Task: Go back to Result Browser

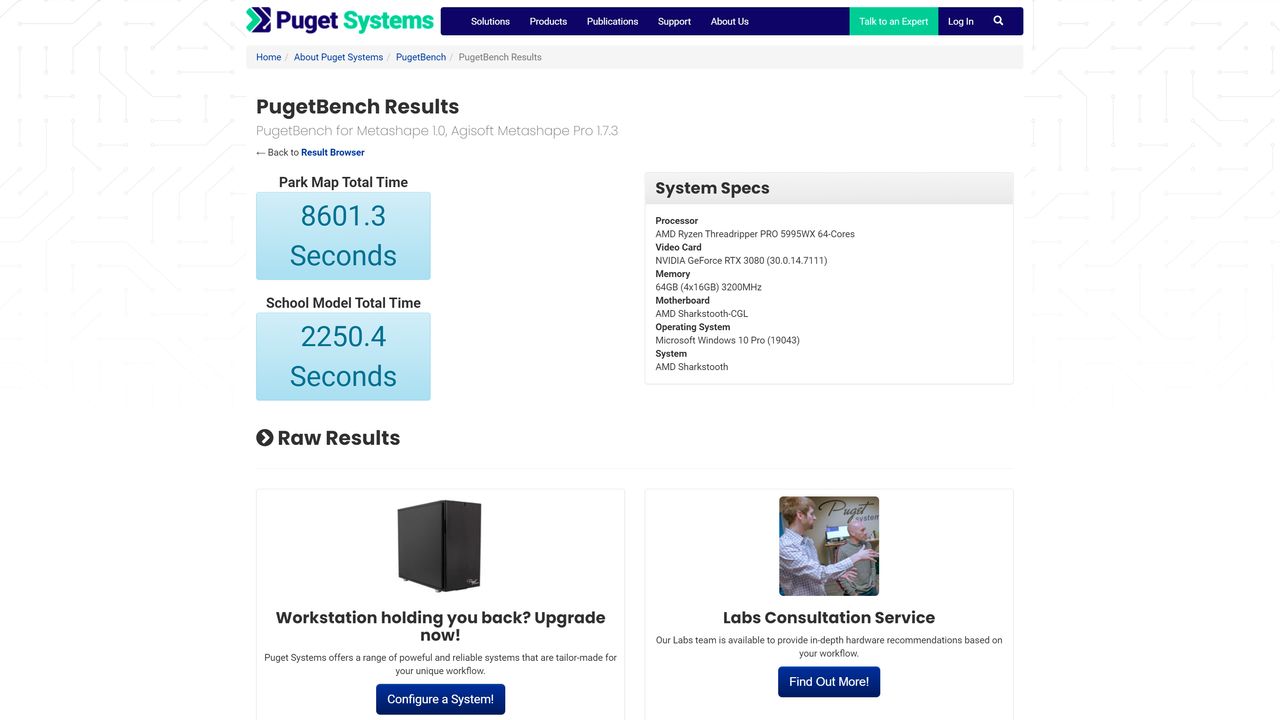Action: tap(333, 153)
